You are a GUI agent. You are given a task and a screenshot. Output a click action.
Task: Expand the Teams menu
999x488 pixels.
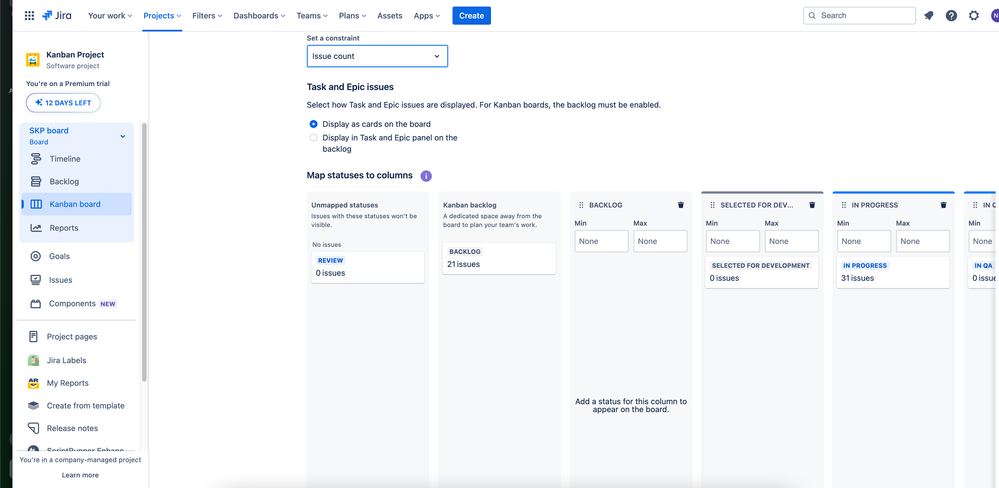click(x=312, y=16)
